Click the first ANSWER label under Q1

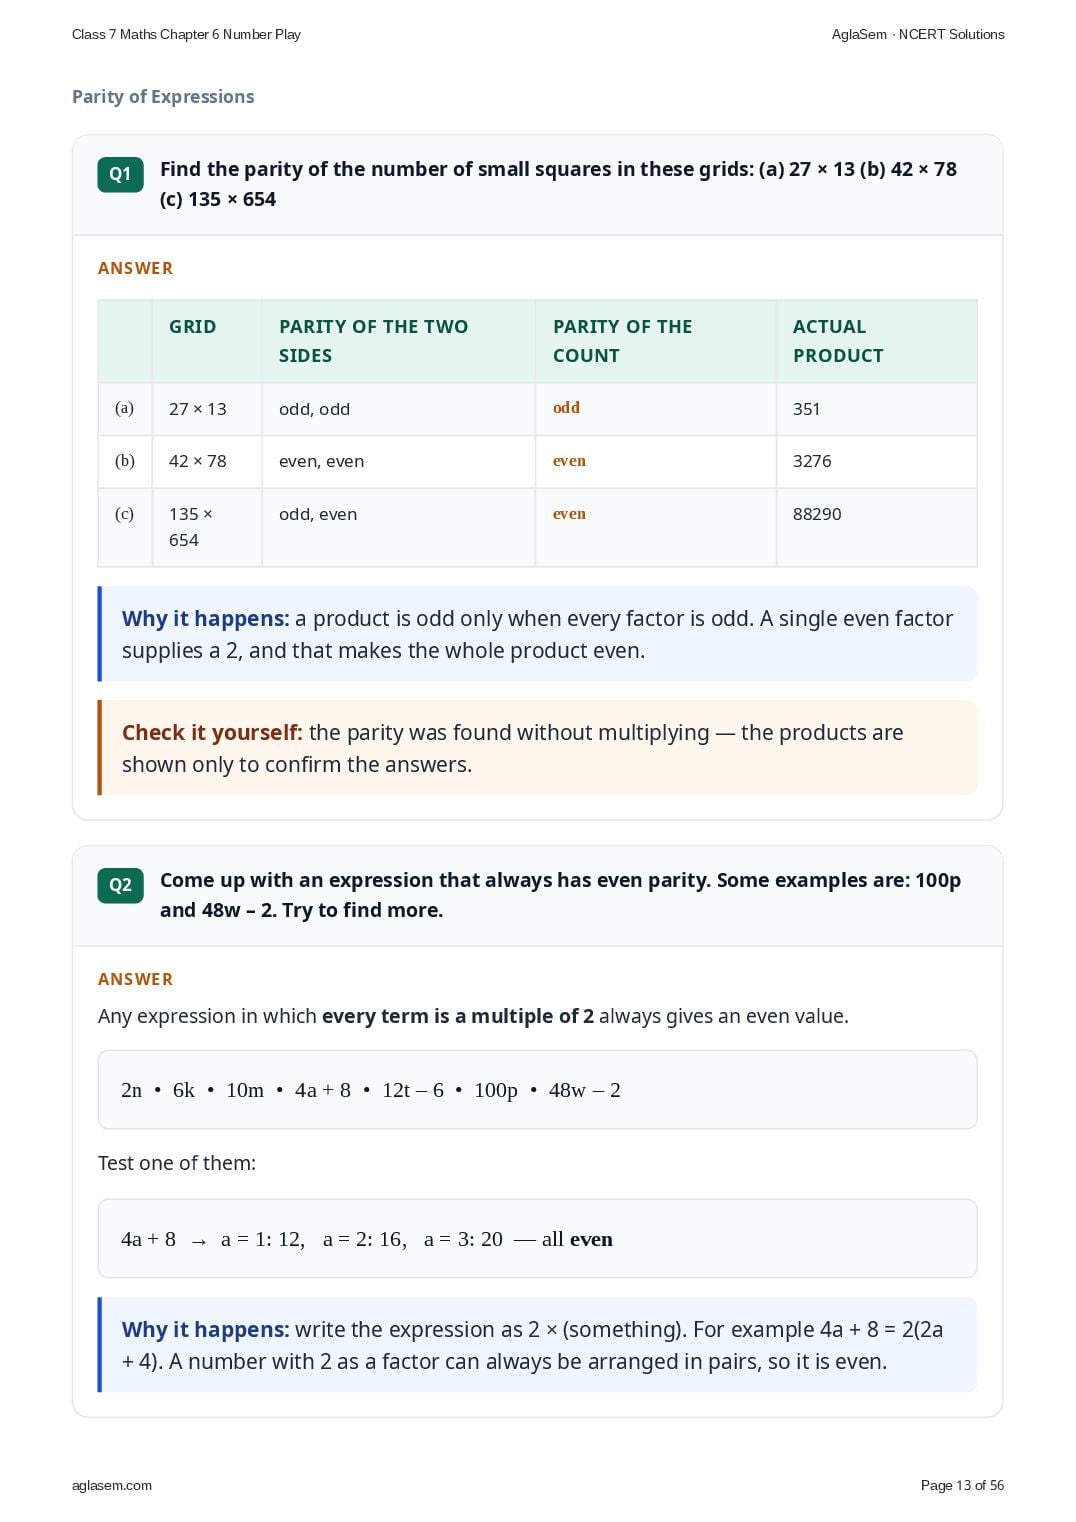tap(136, 268)
